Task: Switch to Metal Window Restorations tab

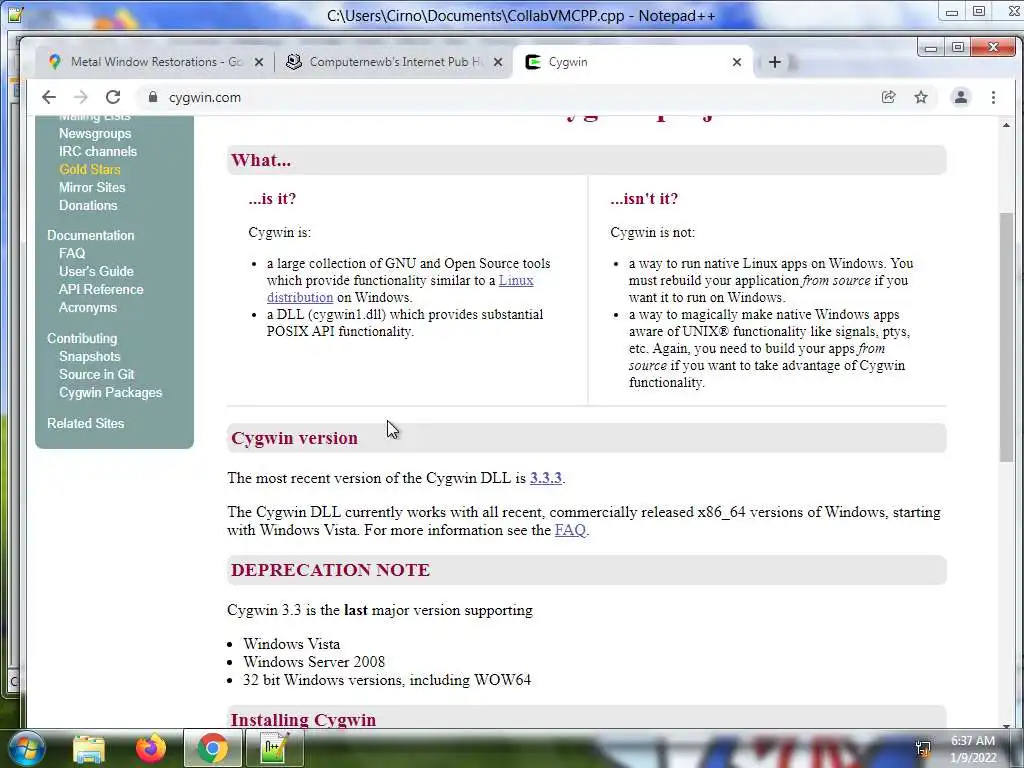Action: [153, 62]
